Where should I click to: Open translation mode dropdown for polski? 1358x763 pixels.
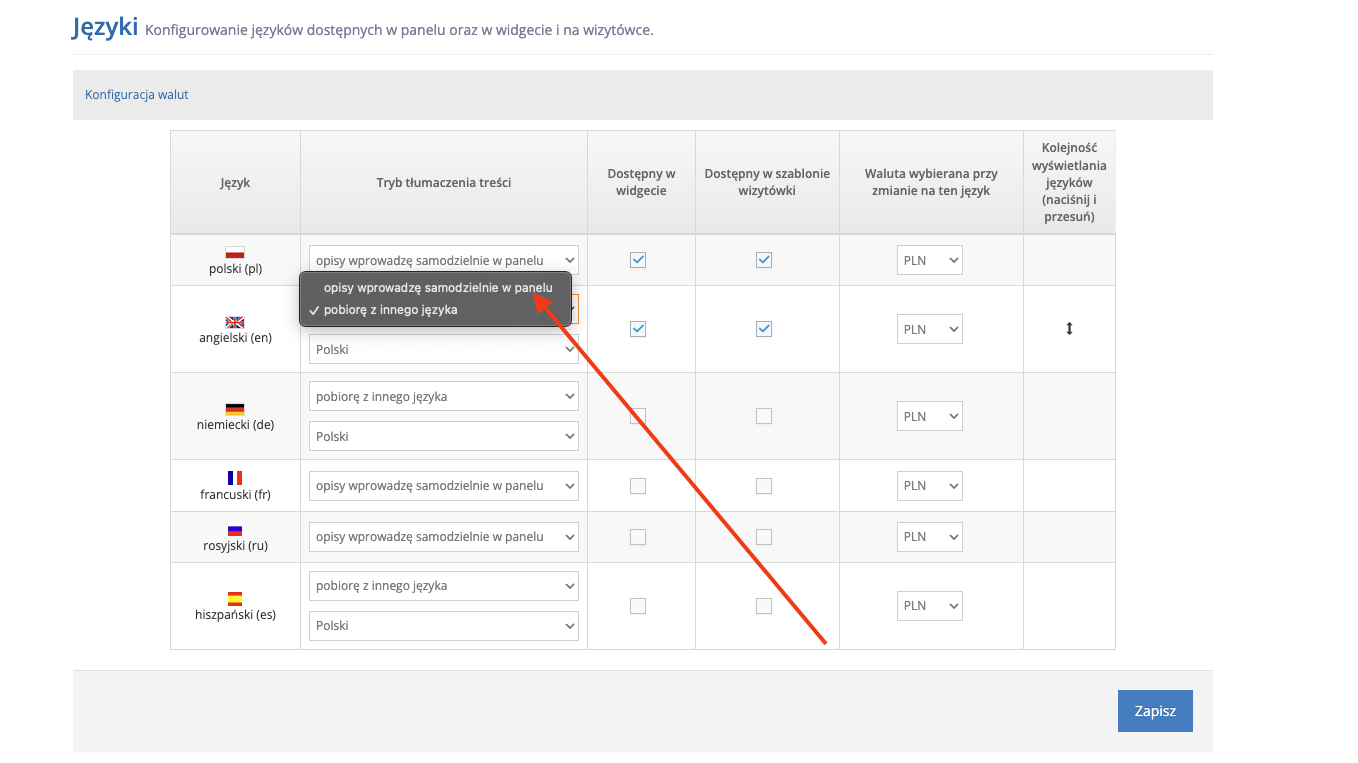point(444,260)
